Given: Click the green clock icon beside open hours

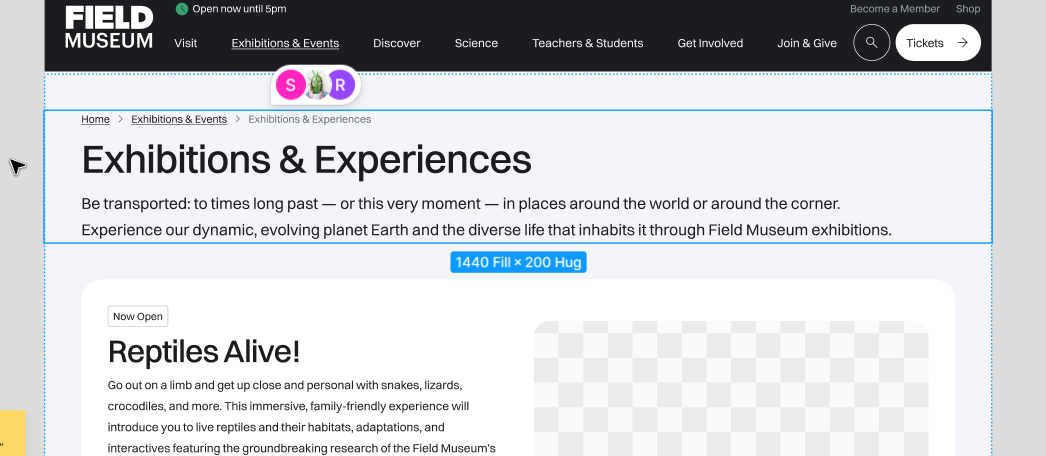Looking at the screenshot, I should (x=181, y=9).
